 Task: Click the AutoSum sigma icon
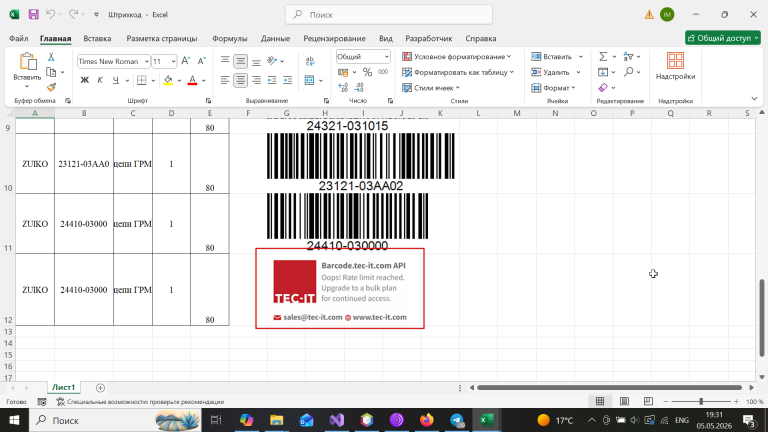(x=603, y=57)
